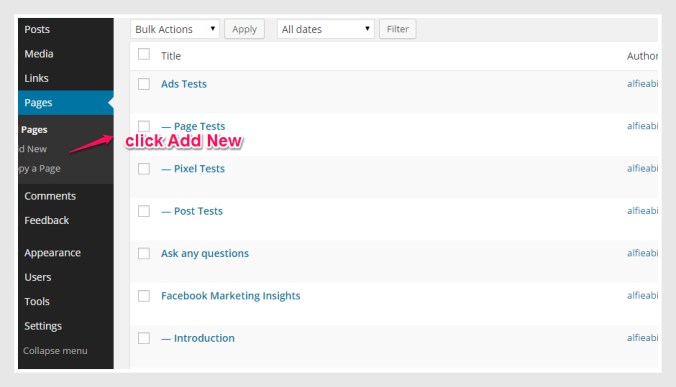Select the highlighted Pages menu item
676x387 pixels.
click(x=66, y=103)
